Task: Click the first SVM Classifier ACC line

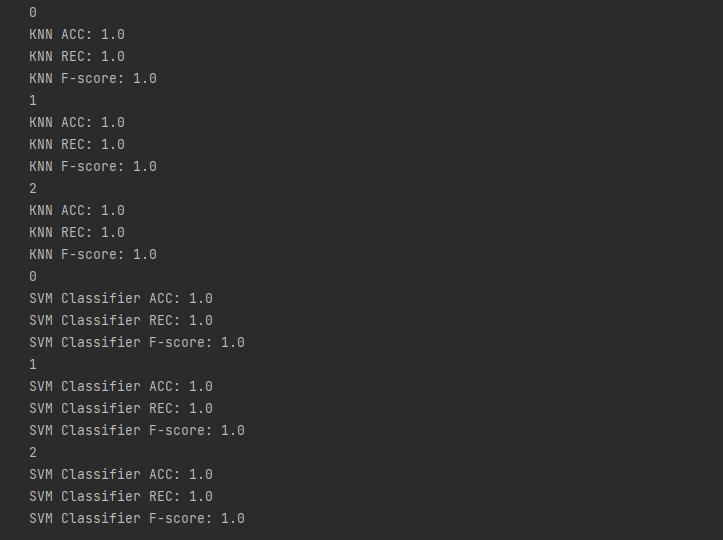Action: coord(121,299)
